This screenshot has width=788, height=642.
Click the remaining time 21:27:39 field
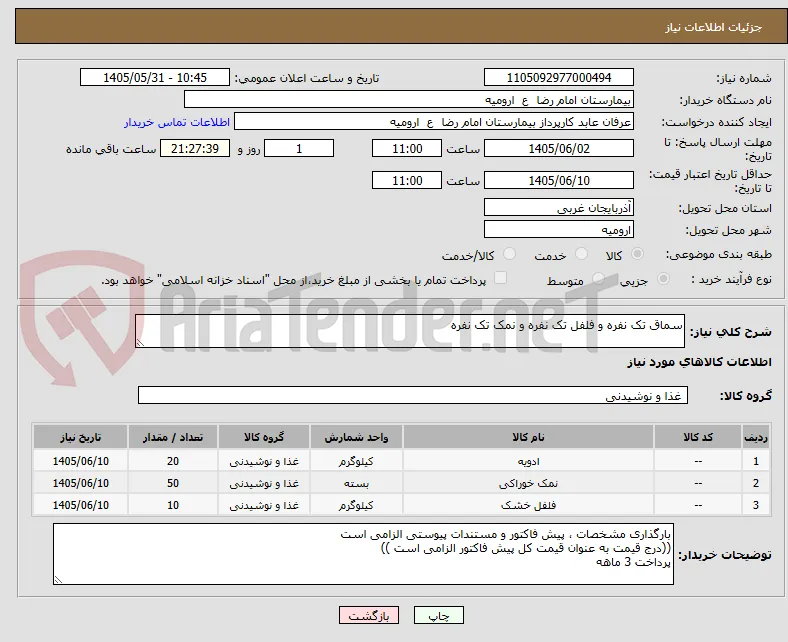tap(195, 148)
